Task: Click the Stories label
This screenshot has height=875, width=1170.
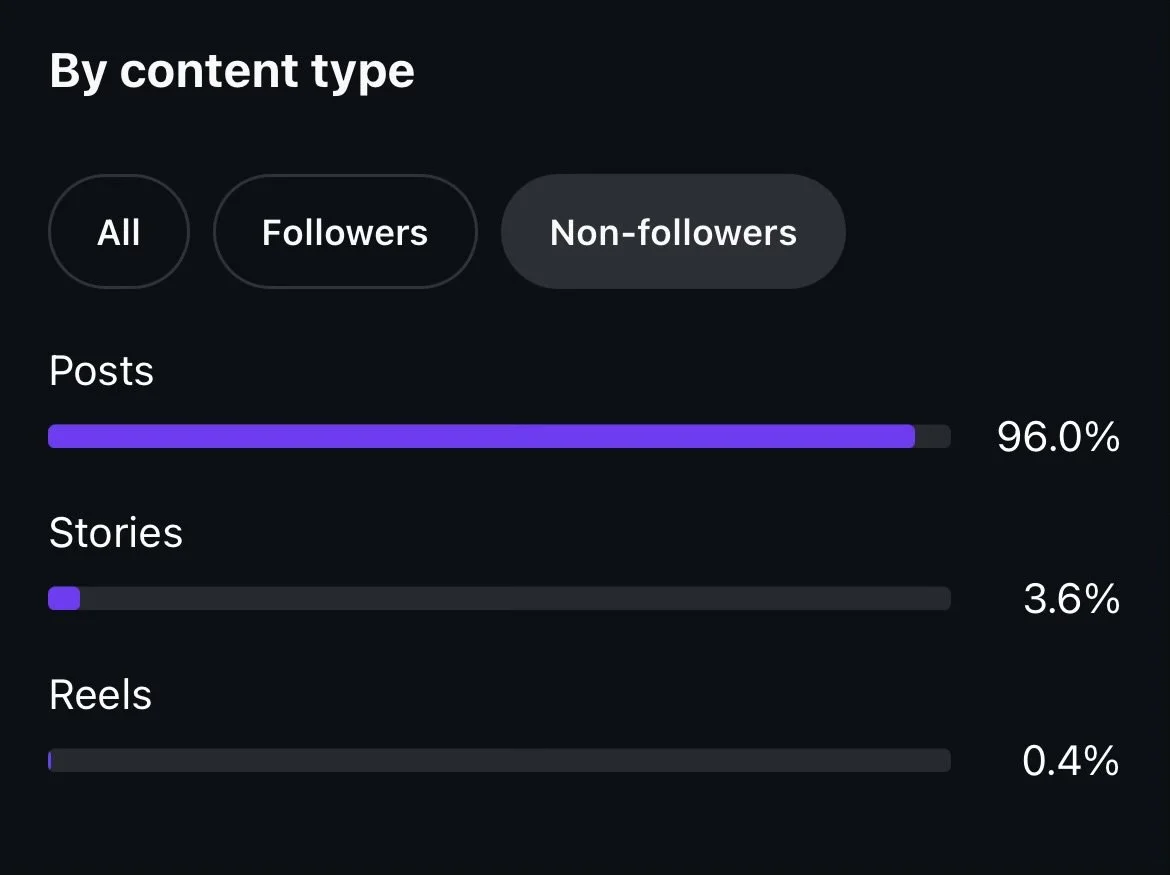Action: [x=116, y=533]
